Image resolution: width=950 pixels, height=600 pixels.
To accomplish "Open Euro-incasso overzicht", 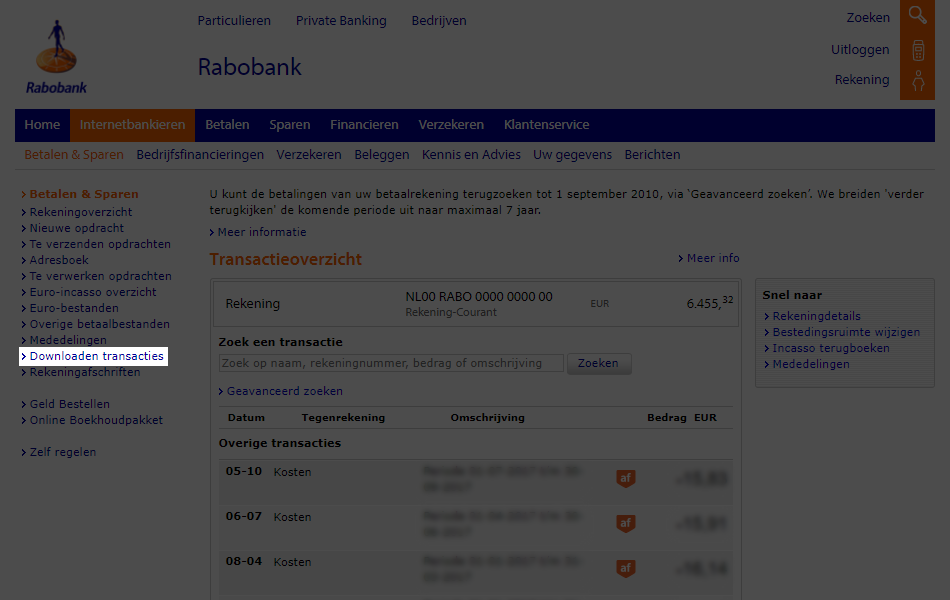I will pyautogui.click(x=93, y=292).
